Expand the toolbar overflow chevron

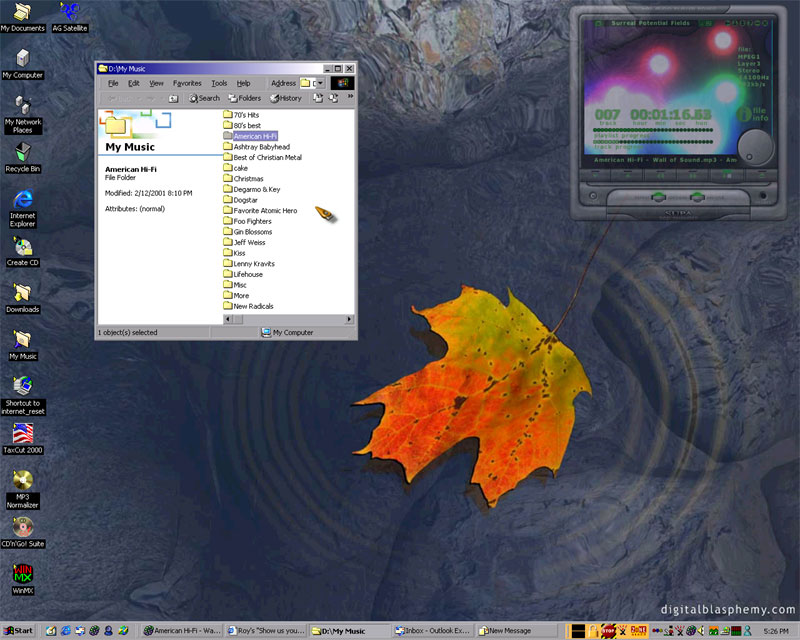coord(349,97)
